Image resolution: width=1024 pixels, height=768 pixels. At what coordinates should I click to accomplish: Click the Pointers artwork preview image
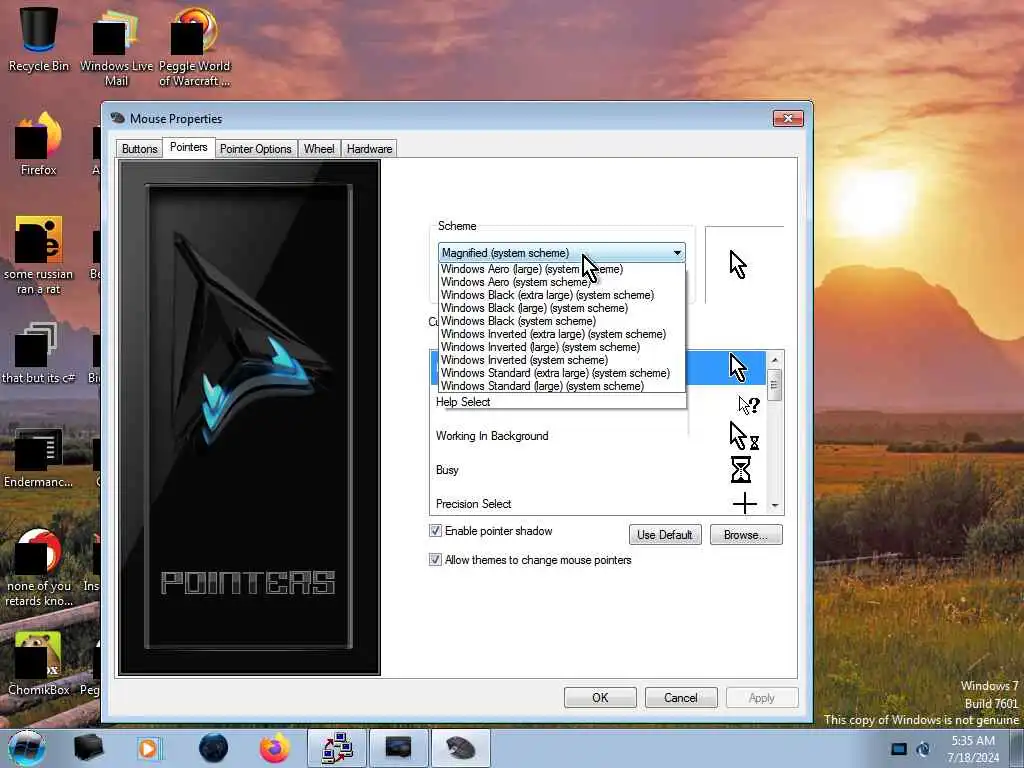[x=249, y=418]
